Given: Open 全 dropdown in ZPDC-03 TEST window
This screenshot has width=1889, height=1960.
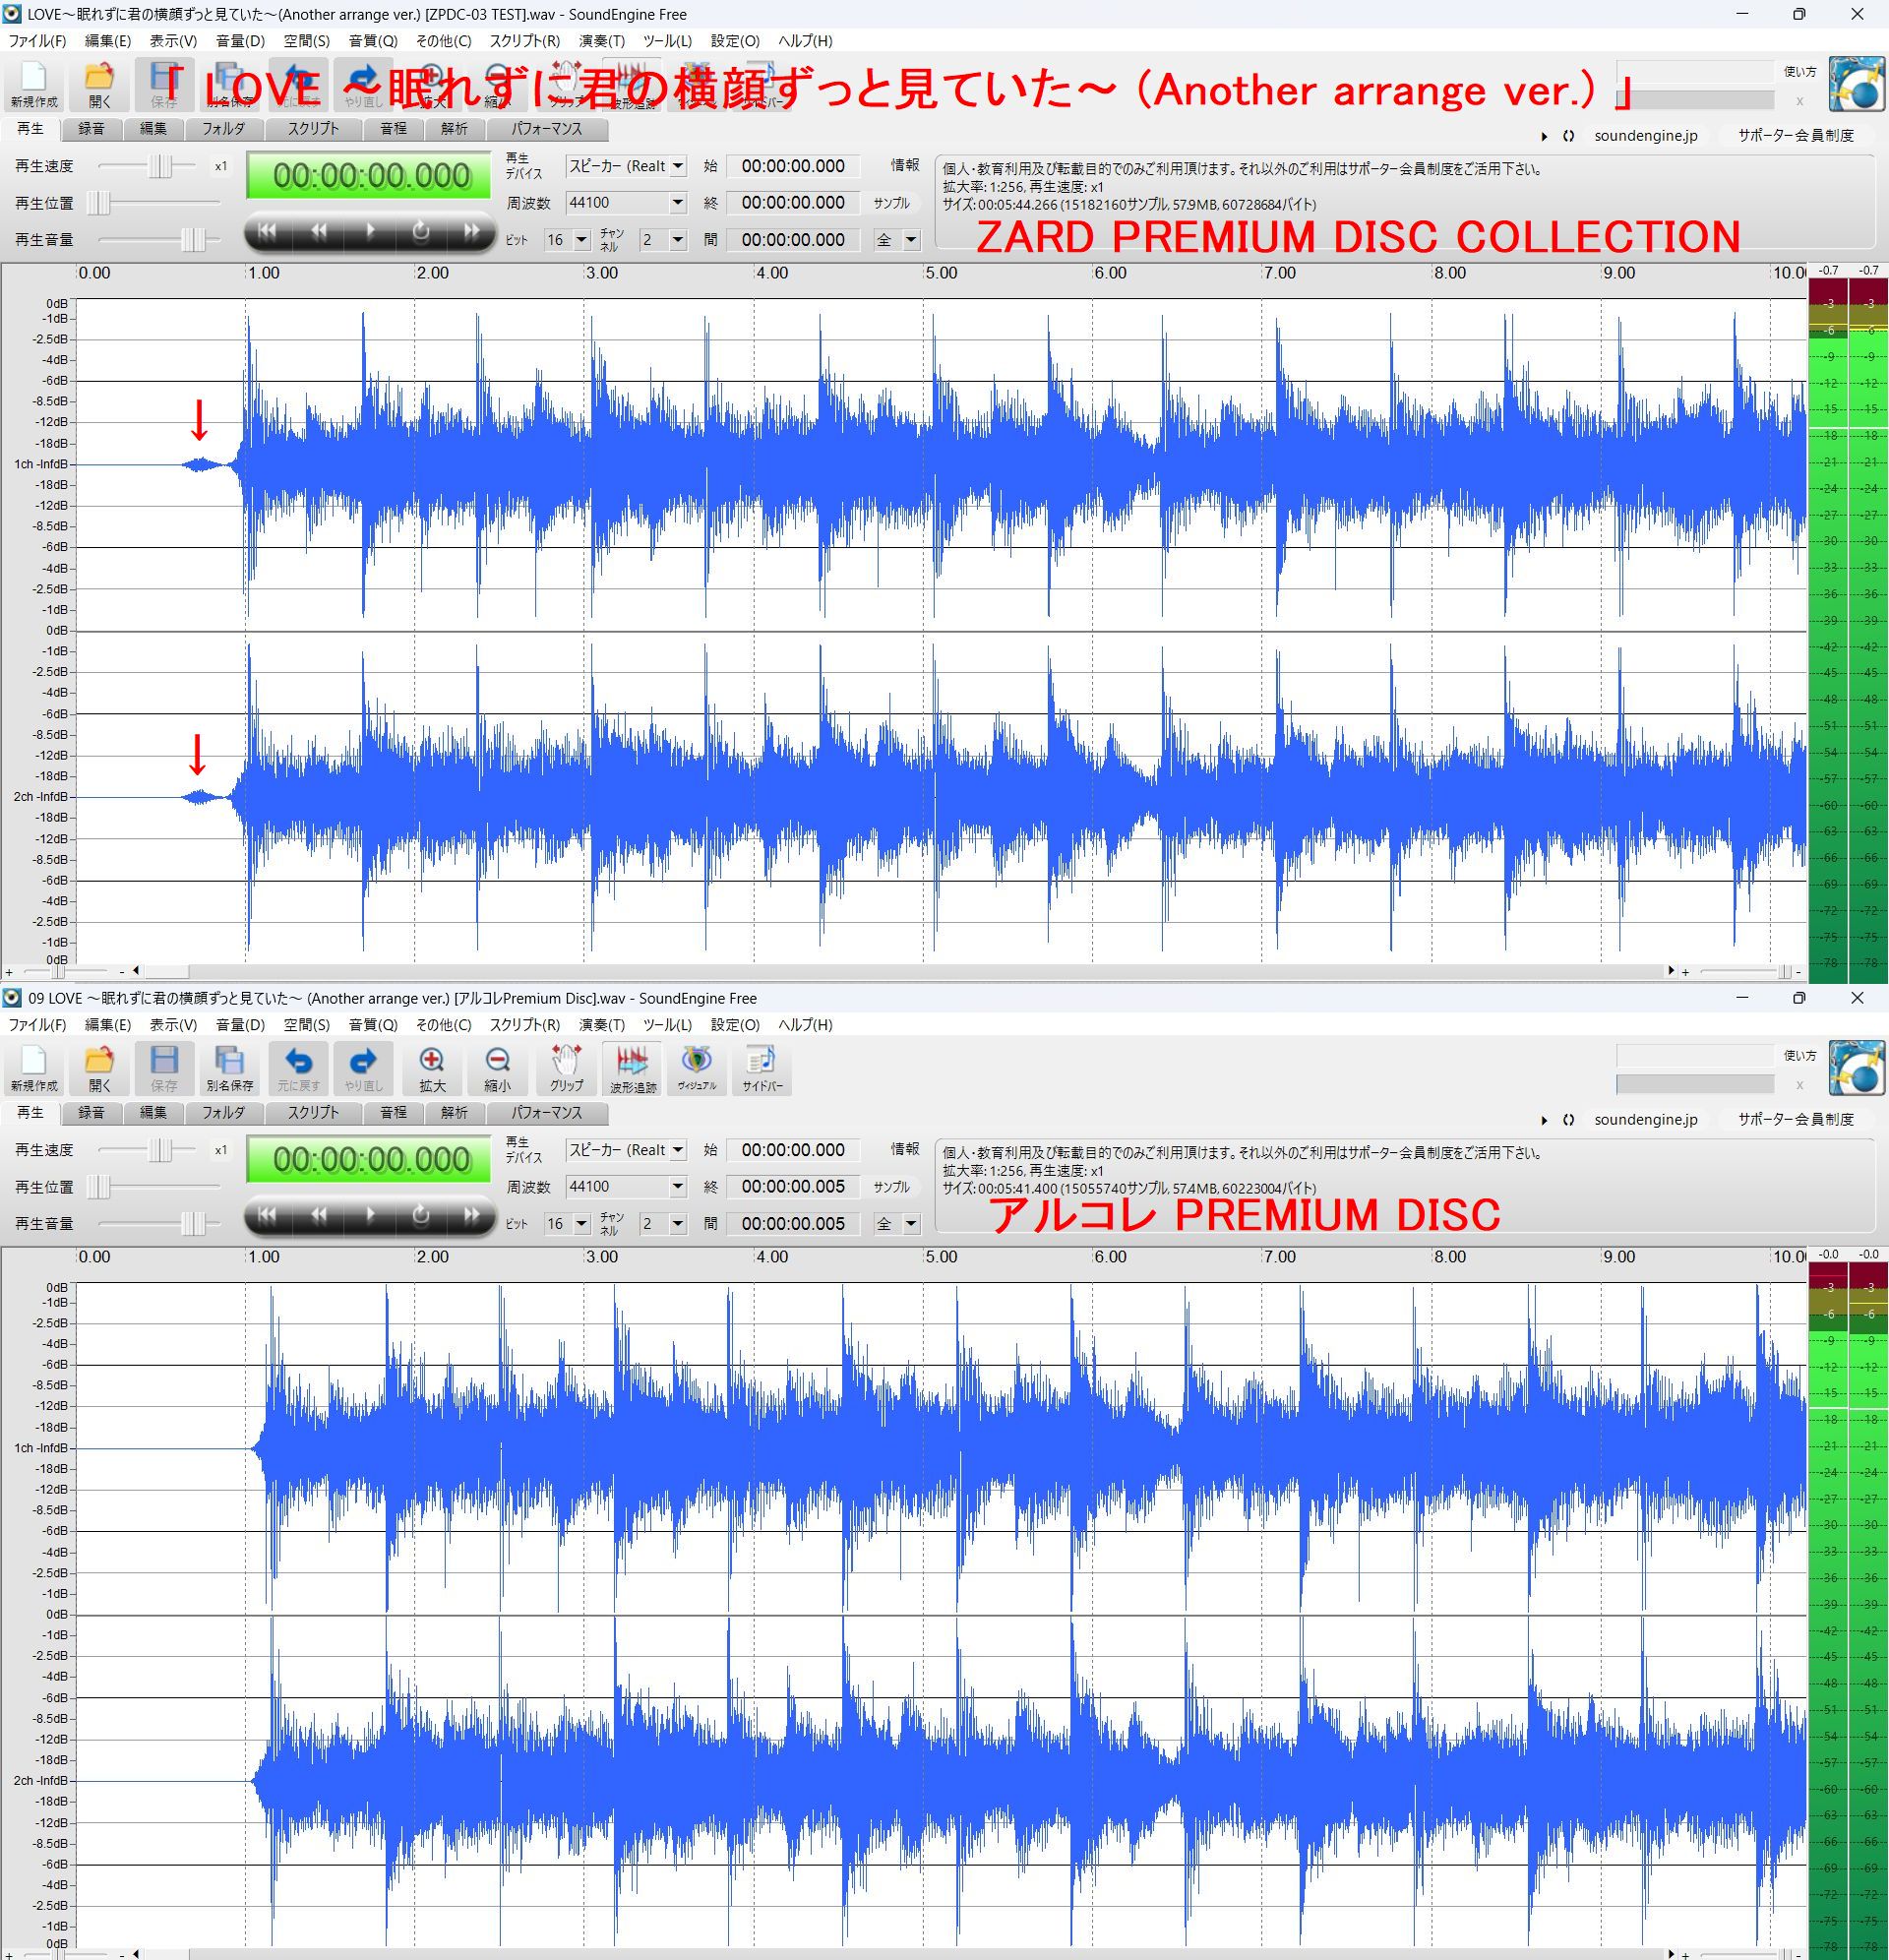Looking at the screenshot, I should pos(897,240).
